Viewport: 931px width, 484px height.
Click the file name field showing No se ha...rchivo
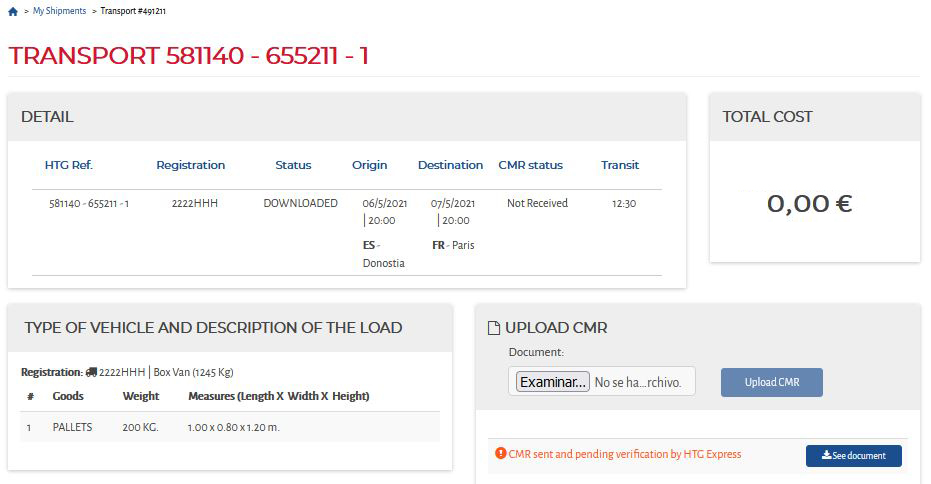point(638,382)
